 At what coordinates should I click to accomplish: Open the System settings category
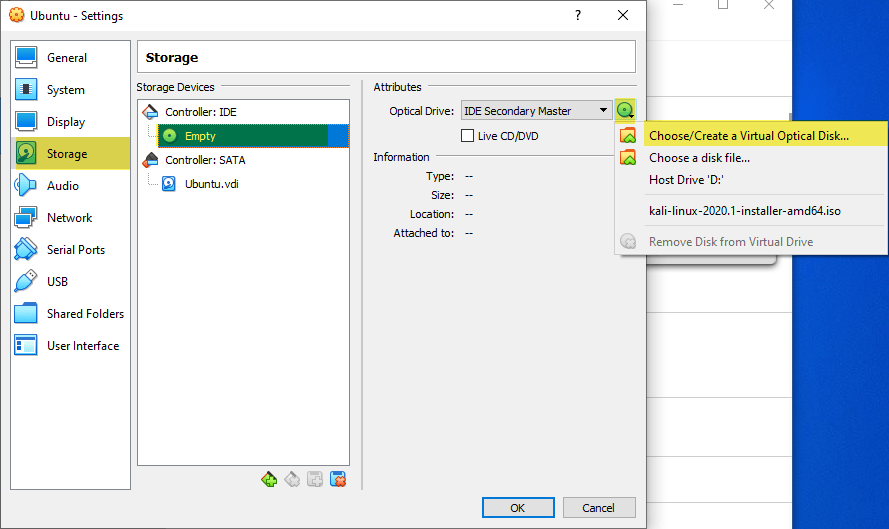coord(70,90)
